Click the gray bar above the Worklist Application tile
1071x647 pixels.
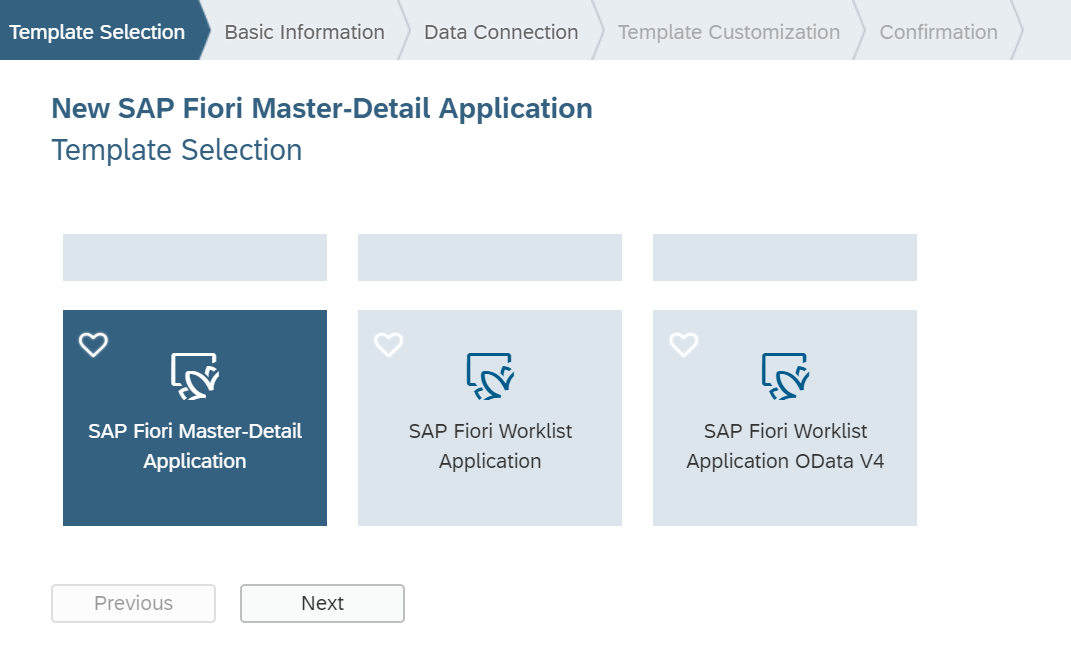[490, 257]
